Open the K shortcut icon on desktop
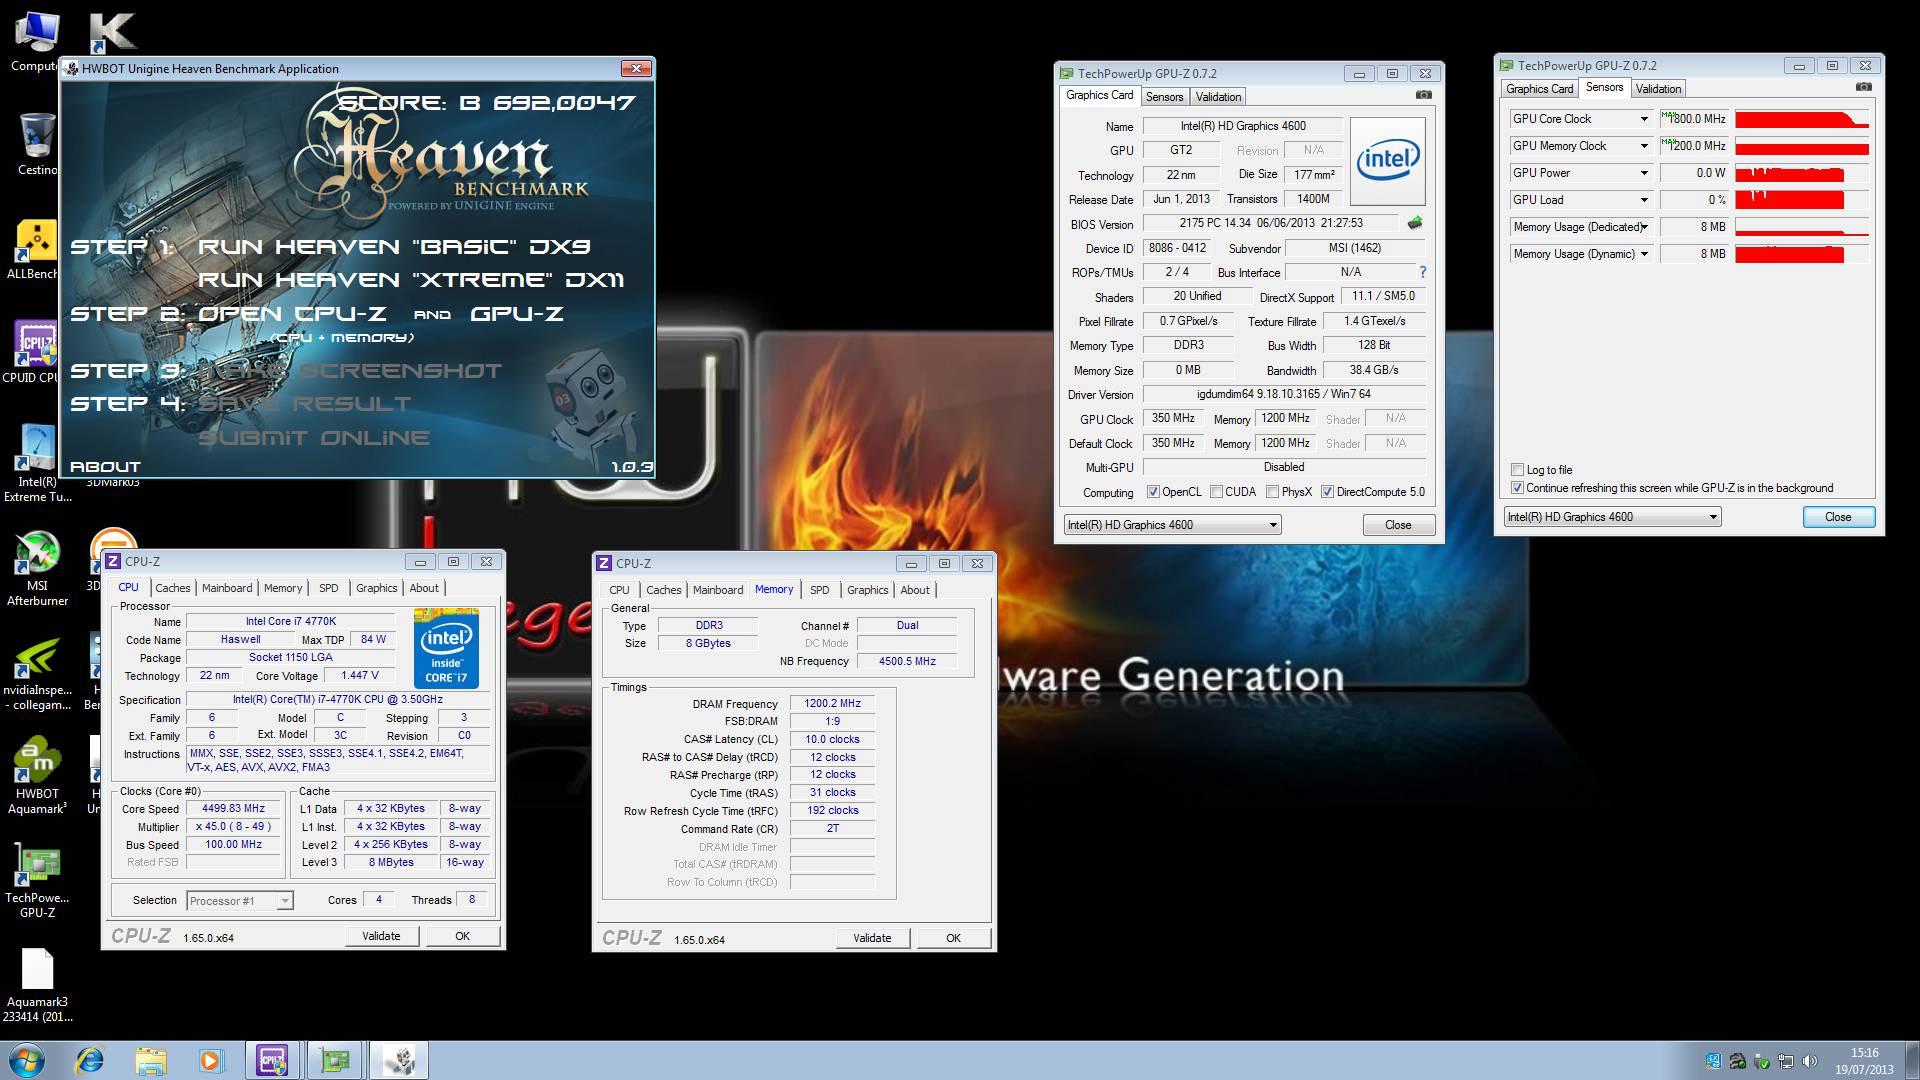The image size is (1920, 1080). (112, 32)
